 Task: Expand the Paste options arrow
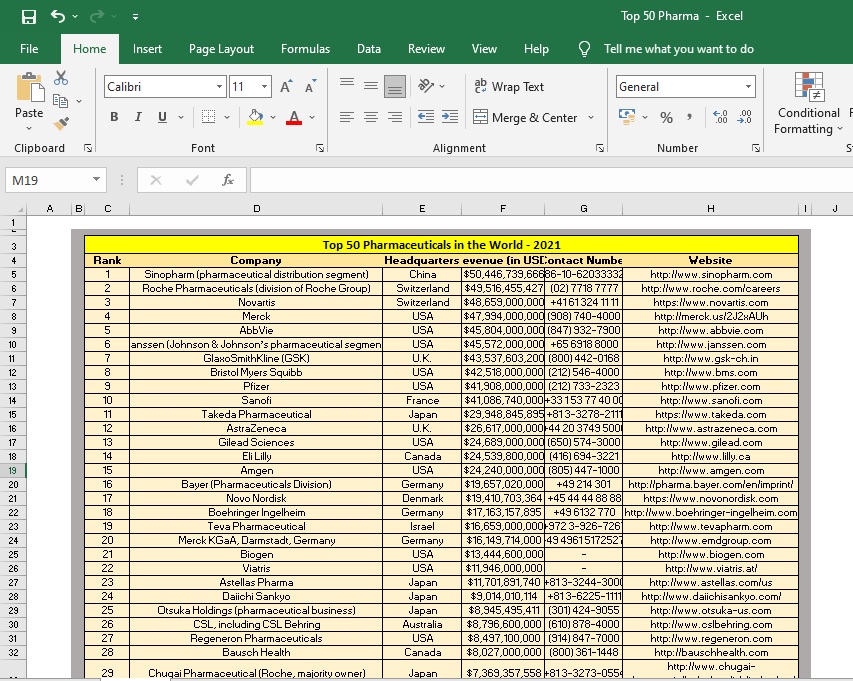click(29, 128)
